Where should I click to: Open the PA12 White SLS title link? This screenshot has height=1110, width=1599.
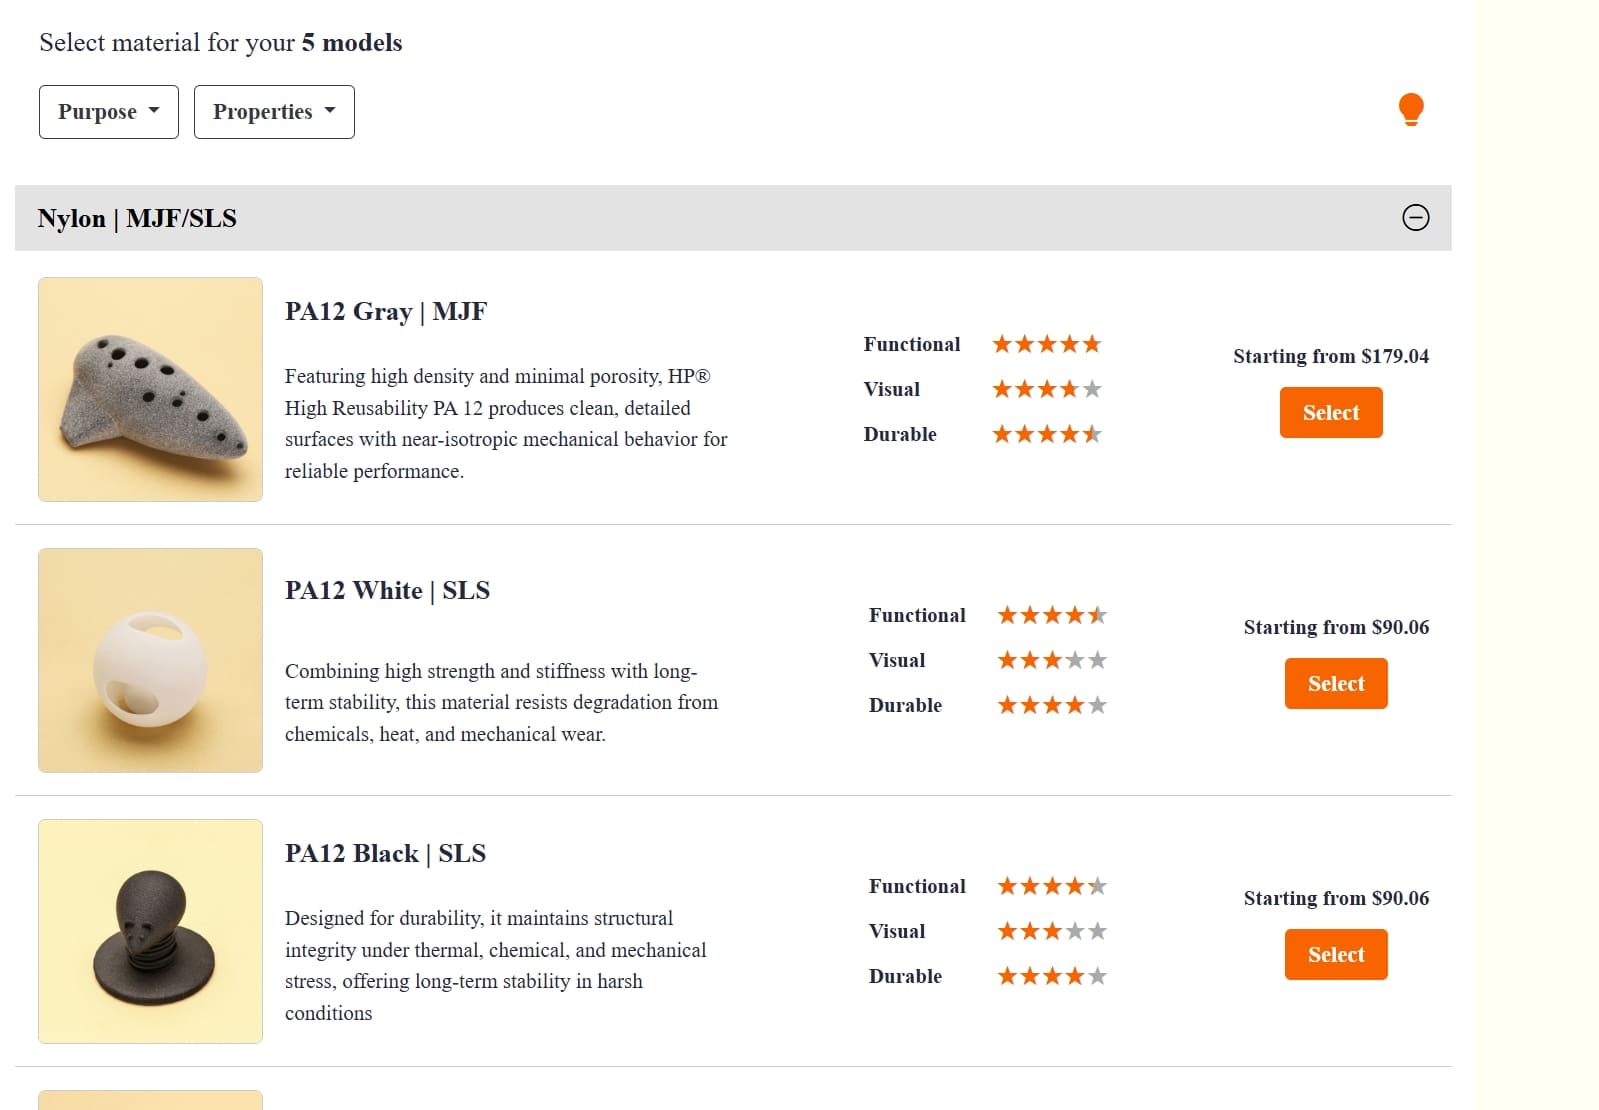388,590
